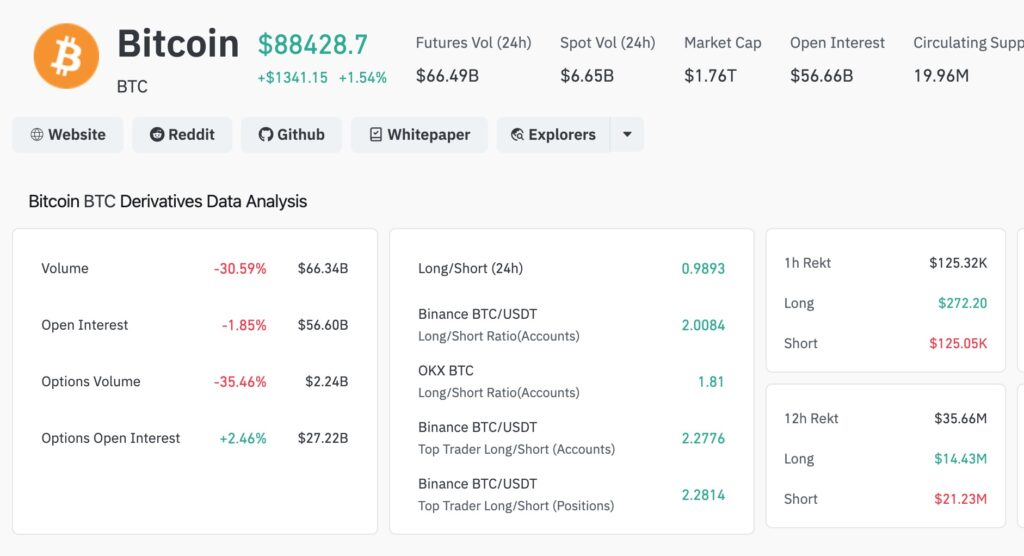1024x556 pixels.
Task: Click the Github octocat icon
Action: (x=265, y=135)
